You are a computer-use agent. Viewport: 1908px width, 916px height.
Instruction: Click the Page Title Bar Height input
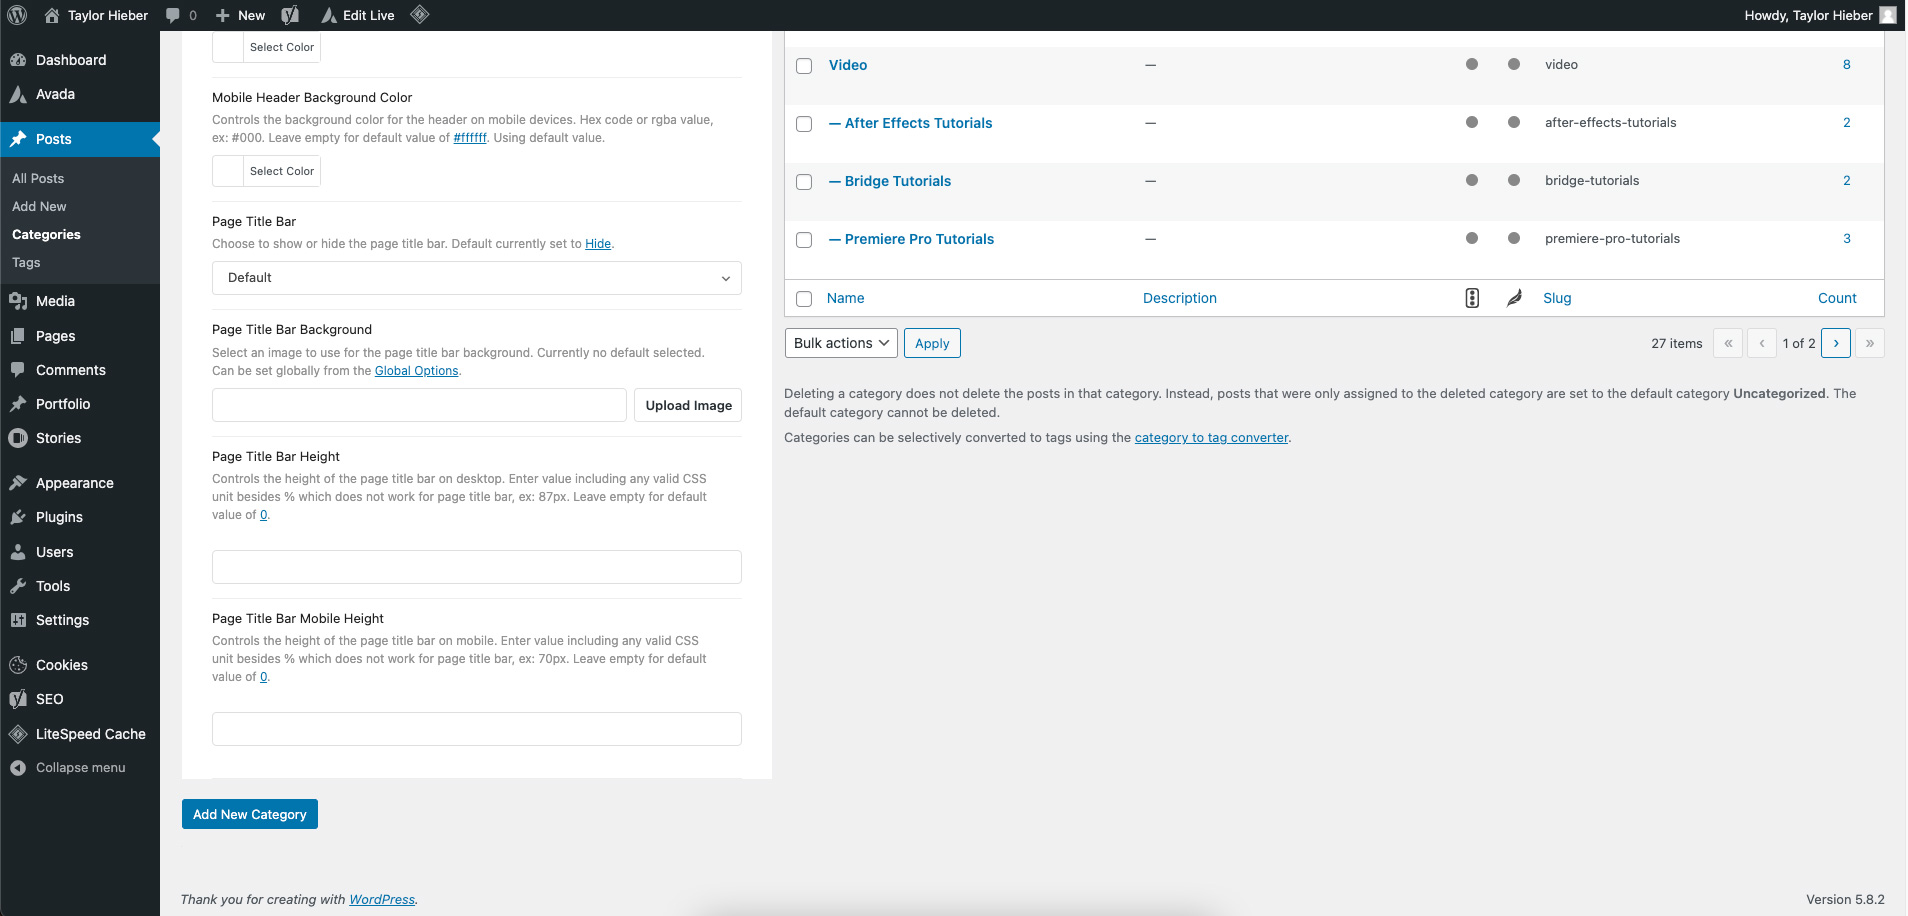coord(477,567)
